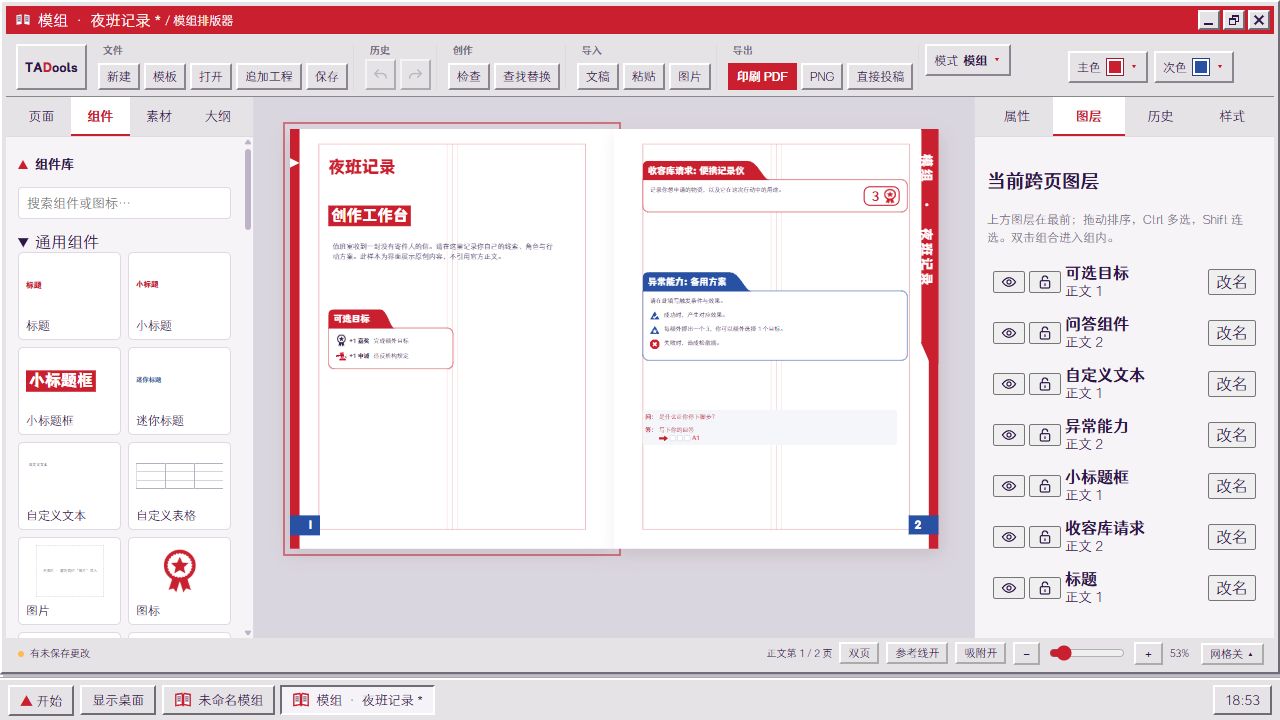Screen dimensions: 1280x720
Task: Lock the 小标题框 layer
Action: click(x=1045, y=486)
